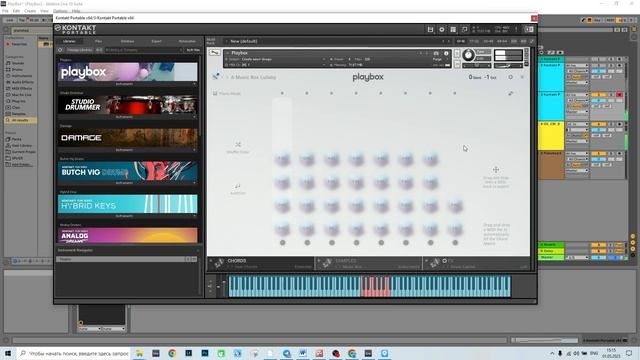Toggle the last step dot under the sample grid
Image resolution: width=640 pixels, height=360 pixels.
point(455,243)
